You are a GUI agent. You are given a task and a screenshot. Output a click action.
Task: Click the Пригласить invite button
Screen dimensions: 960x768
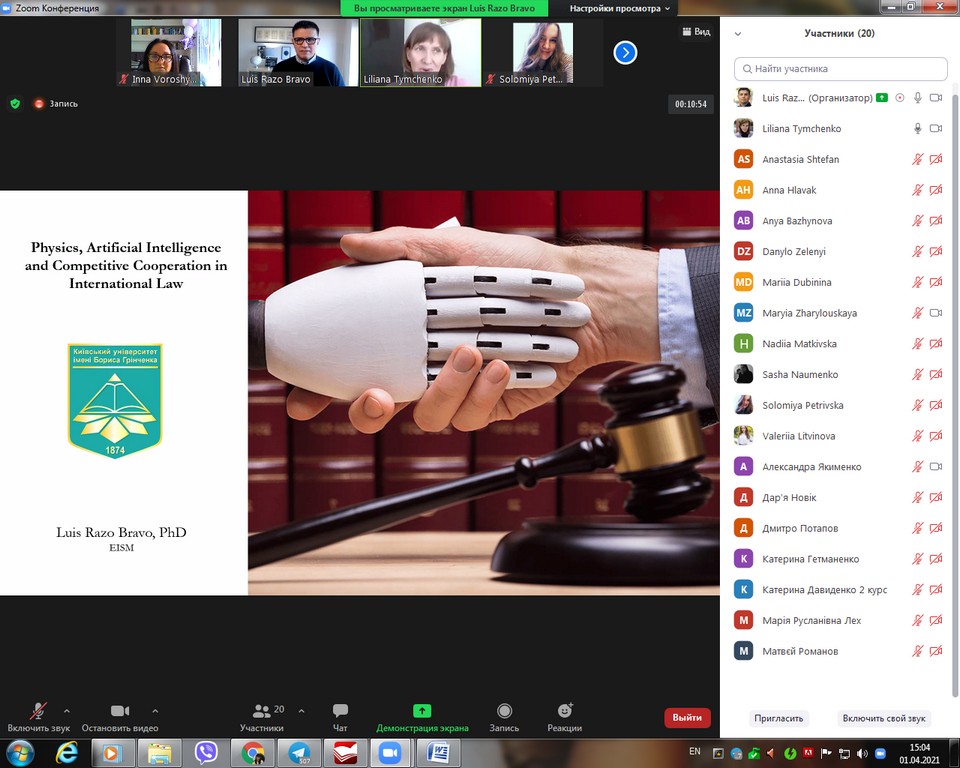(778, 718)
